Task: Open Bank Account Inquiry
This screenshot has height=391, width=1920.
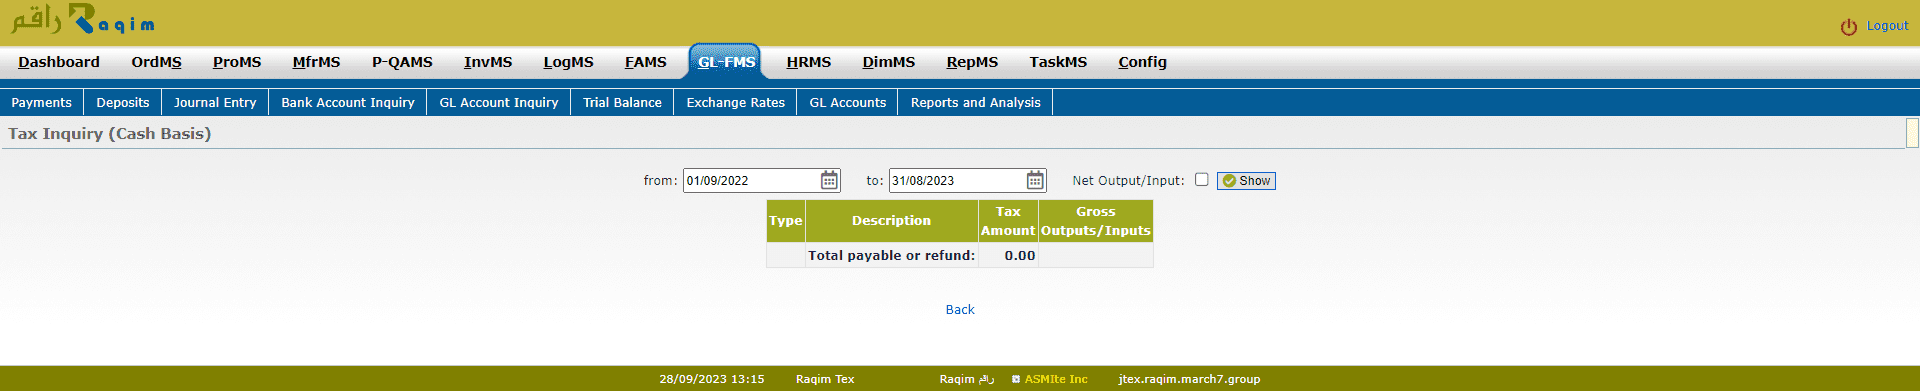Action: (348, 102)
